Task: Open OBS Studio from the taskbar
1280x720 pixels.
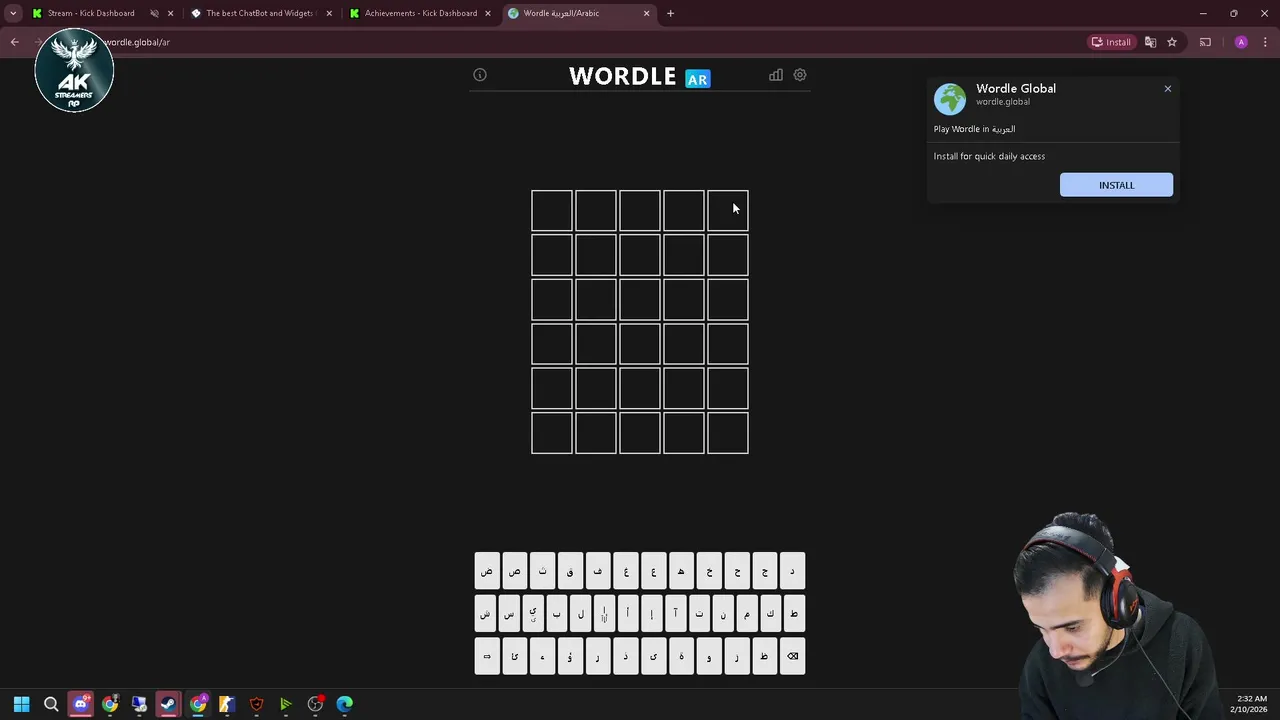Action: pyautogui.click(x=315, y=704)
